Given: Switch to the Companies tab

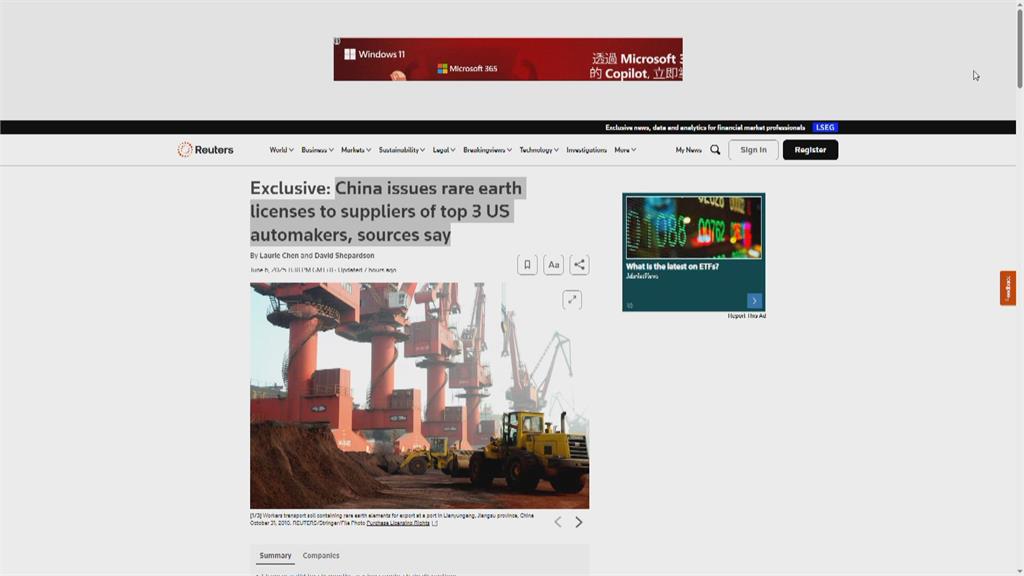Looking at the screenshot, I should tap(321, 556).
